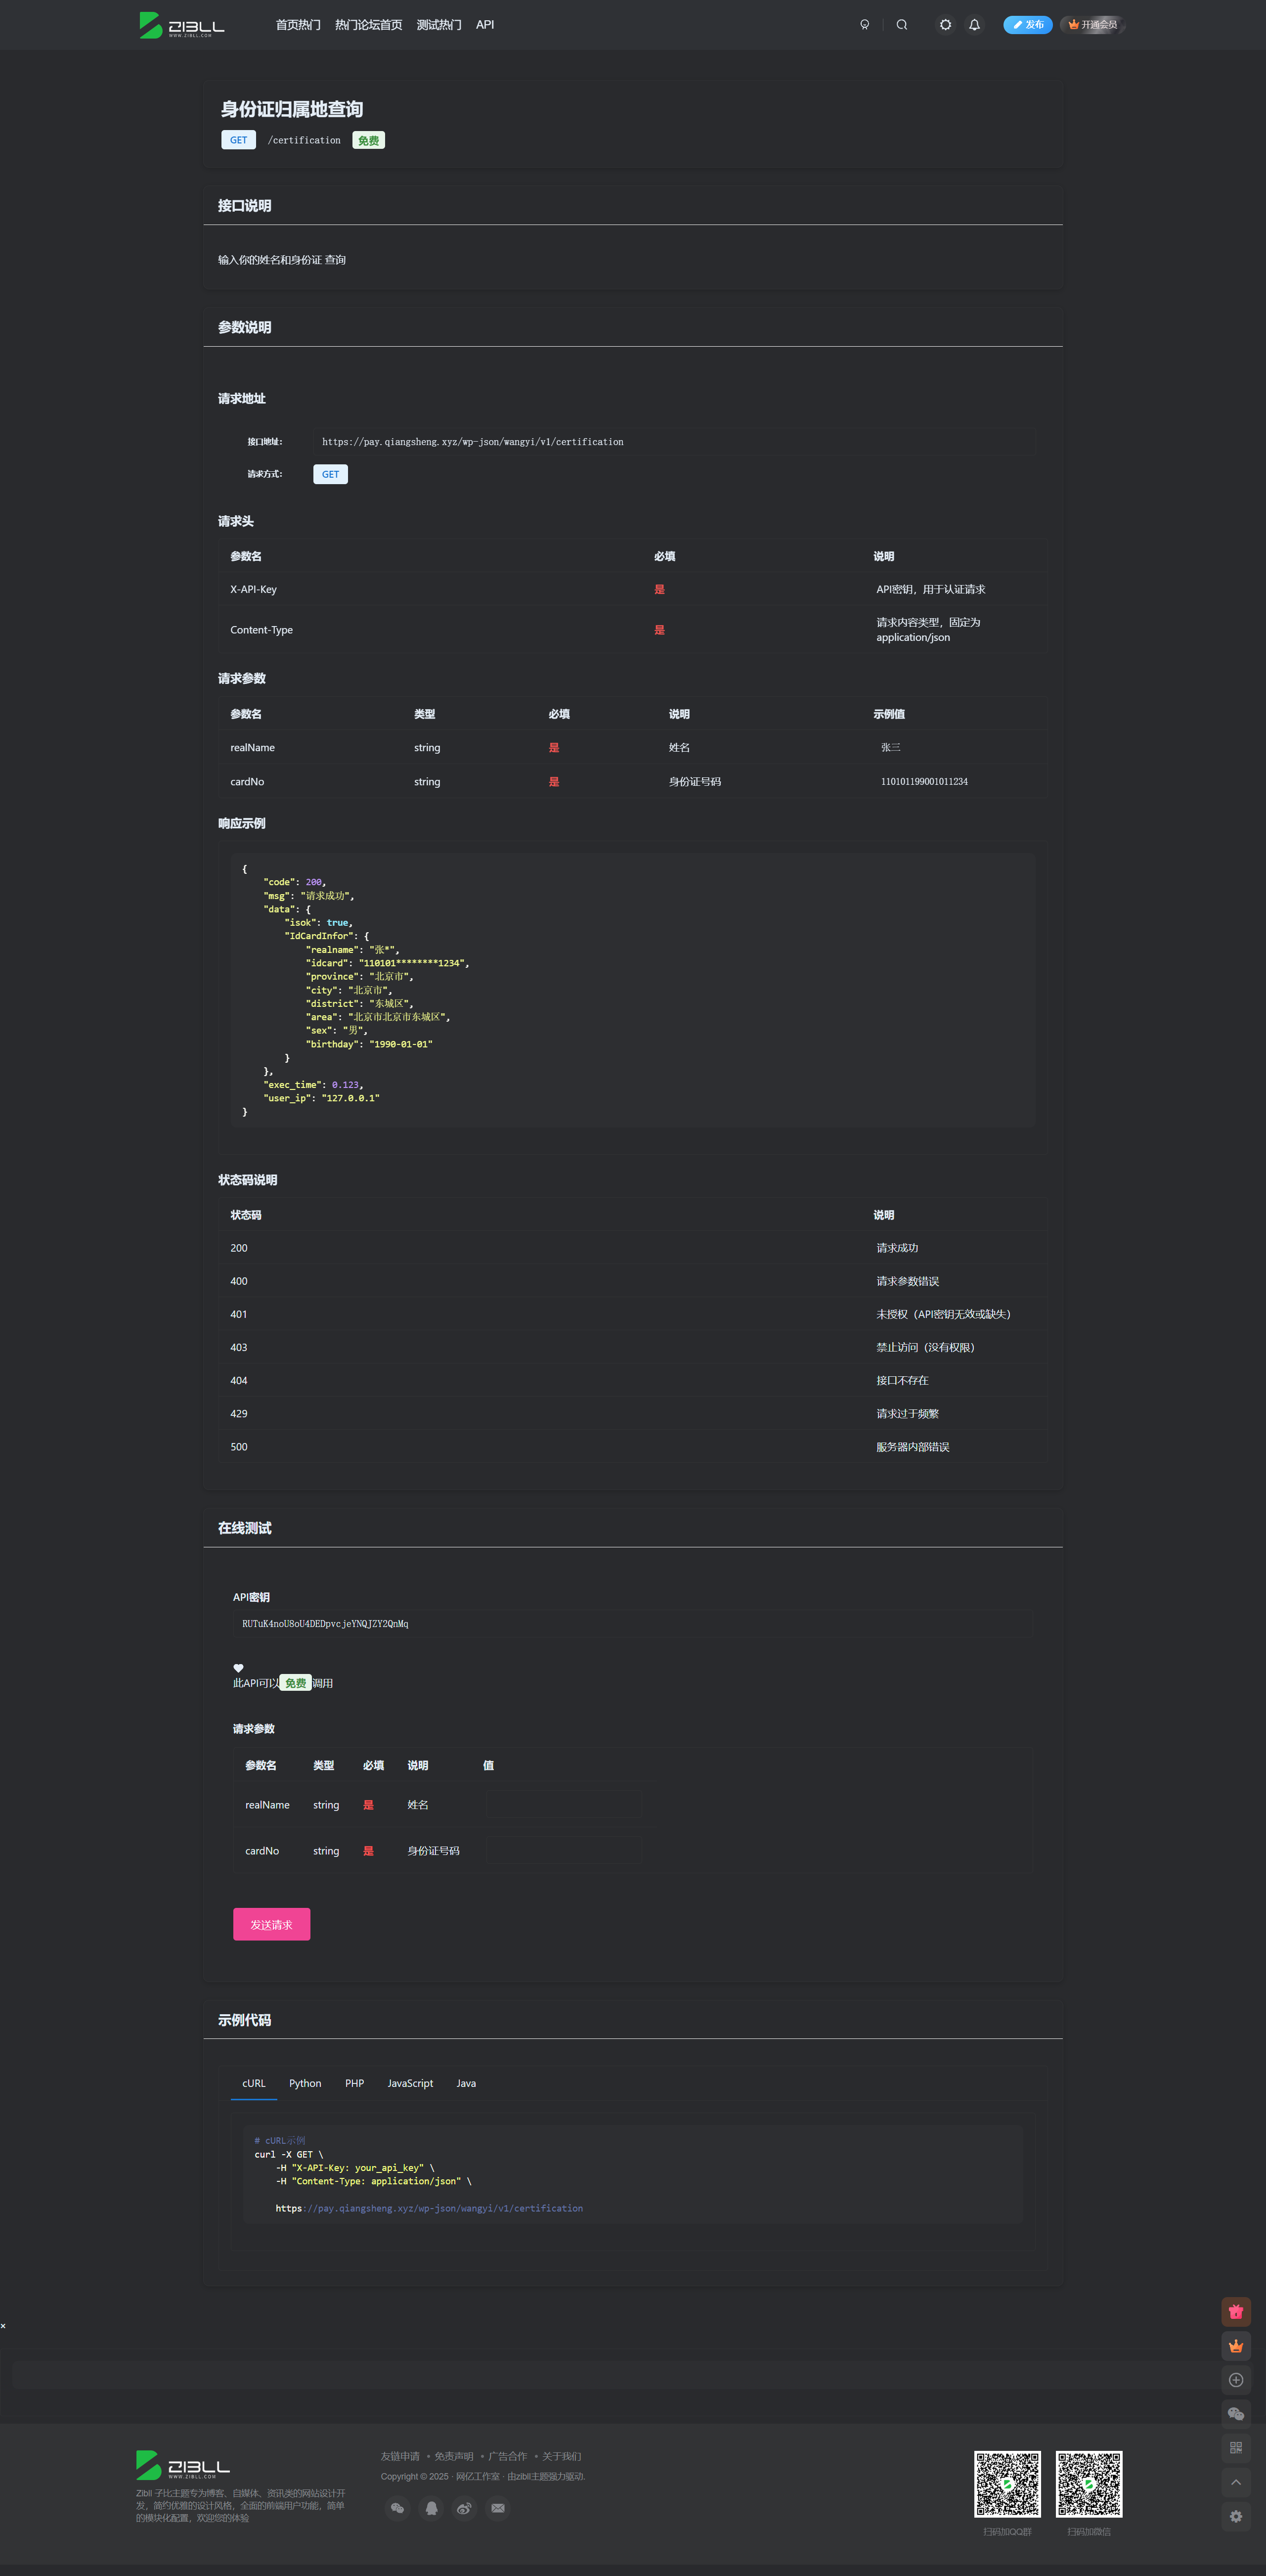The height and width of the screenshot is (2576, 1266).
Task: Click the blue 发布 publish button
Action: pyautogui.click(x=1027, y=25)
